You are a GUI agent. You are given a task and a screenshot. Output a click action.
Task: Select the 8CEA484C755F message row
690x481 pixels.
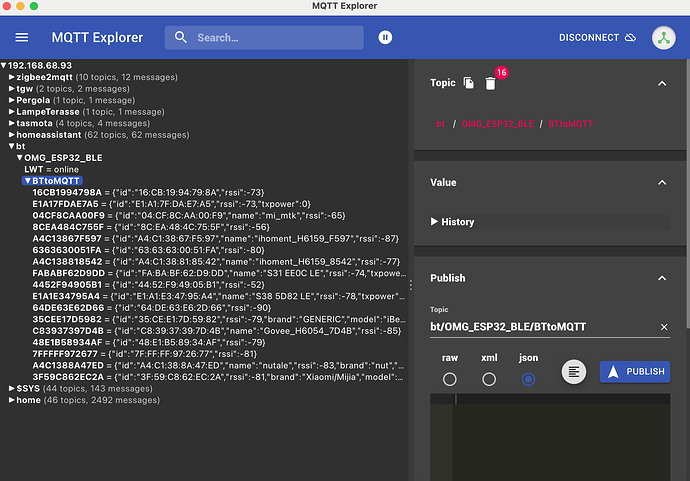pos(151,227)
